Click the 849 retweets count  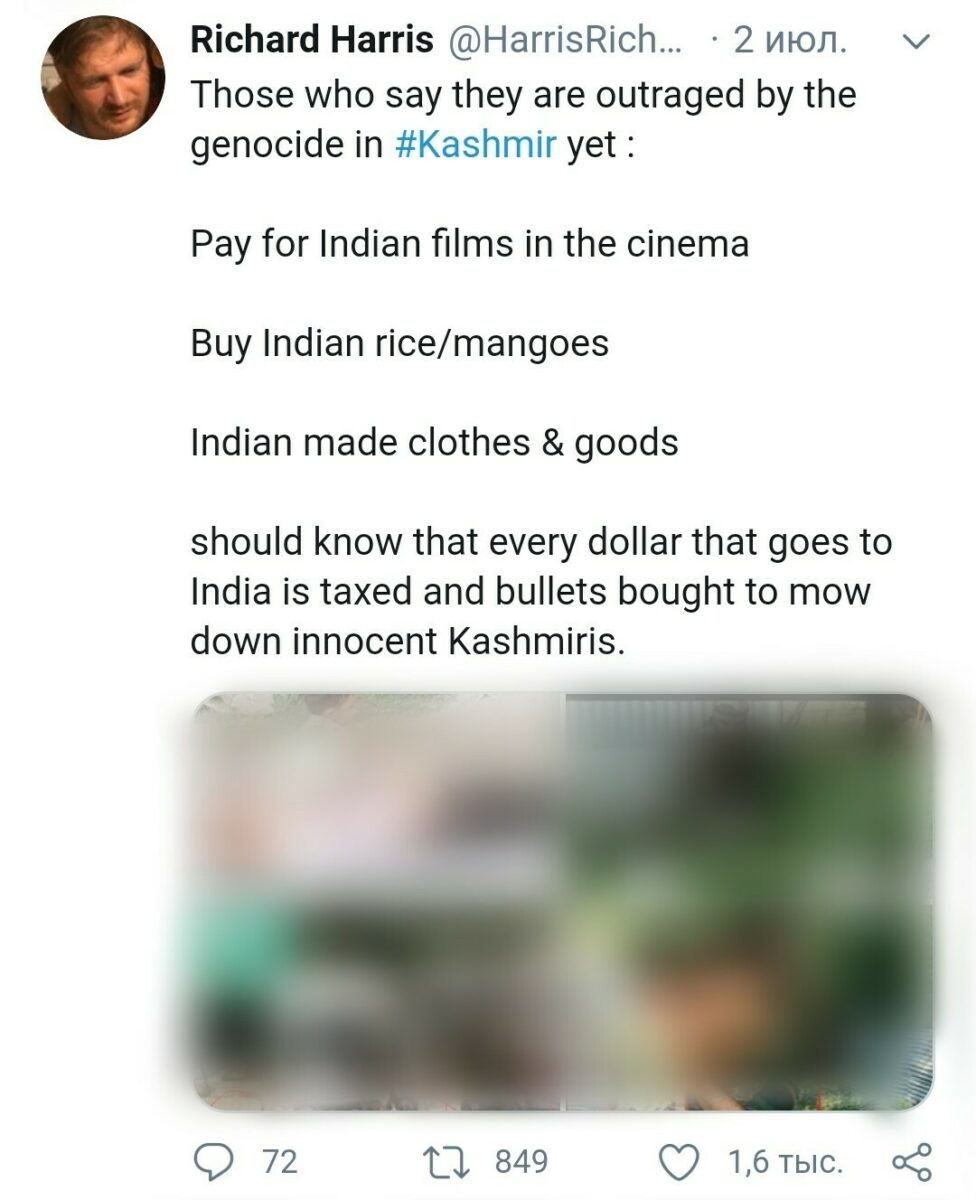[x=522, y=1161]
